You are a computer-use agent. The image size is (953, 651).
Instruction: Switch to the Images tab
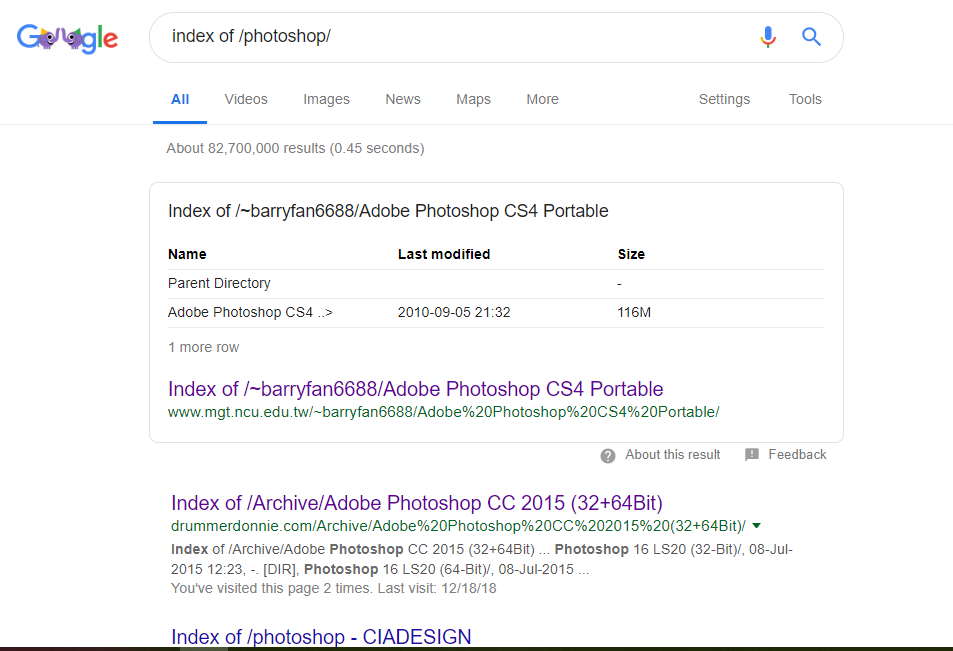click(326, 99)
